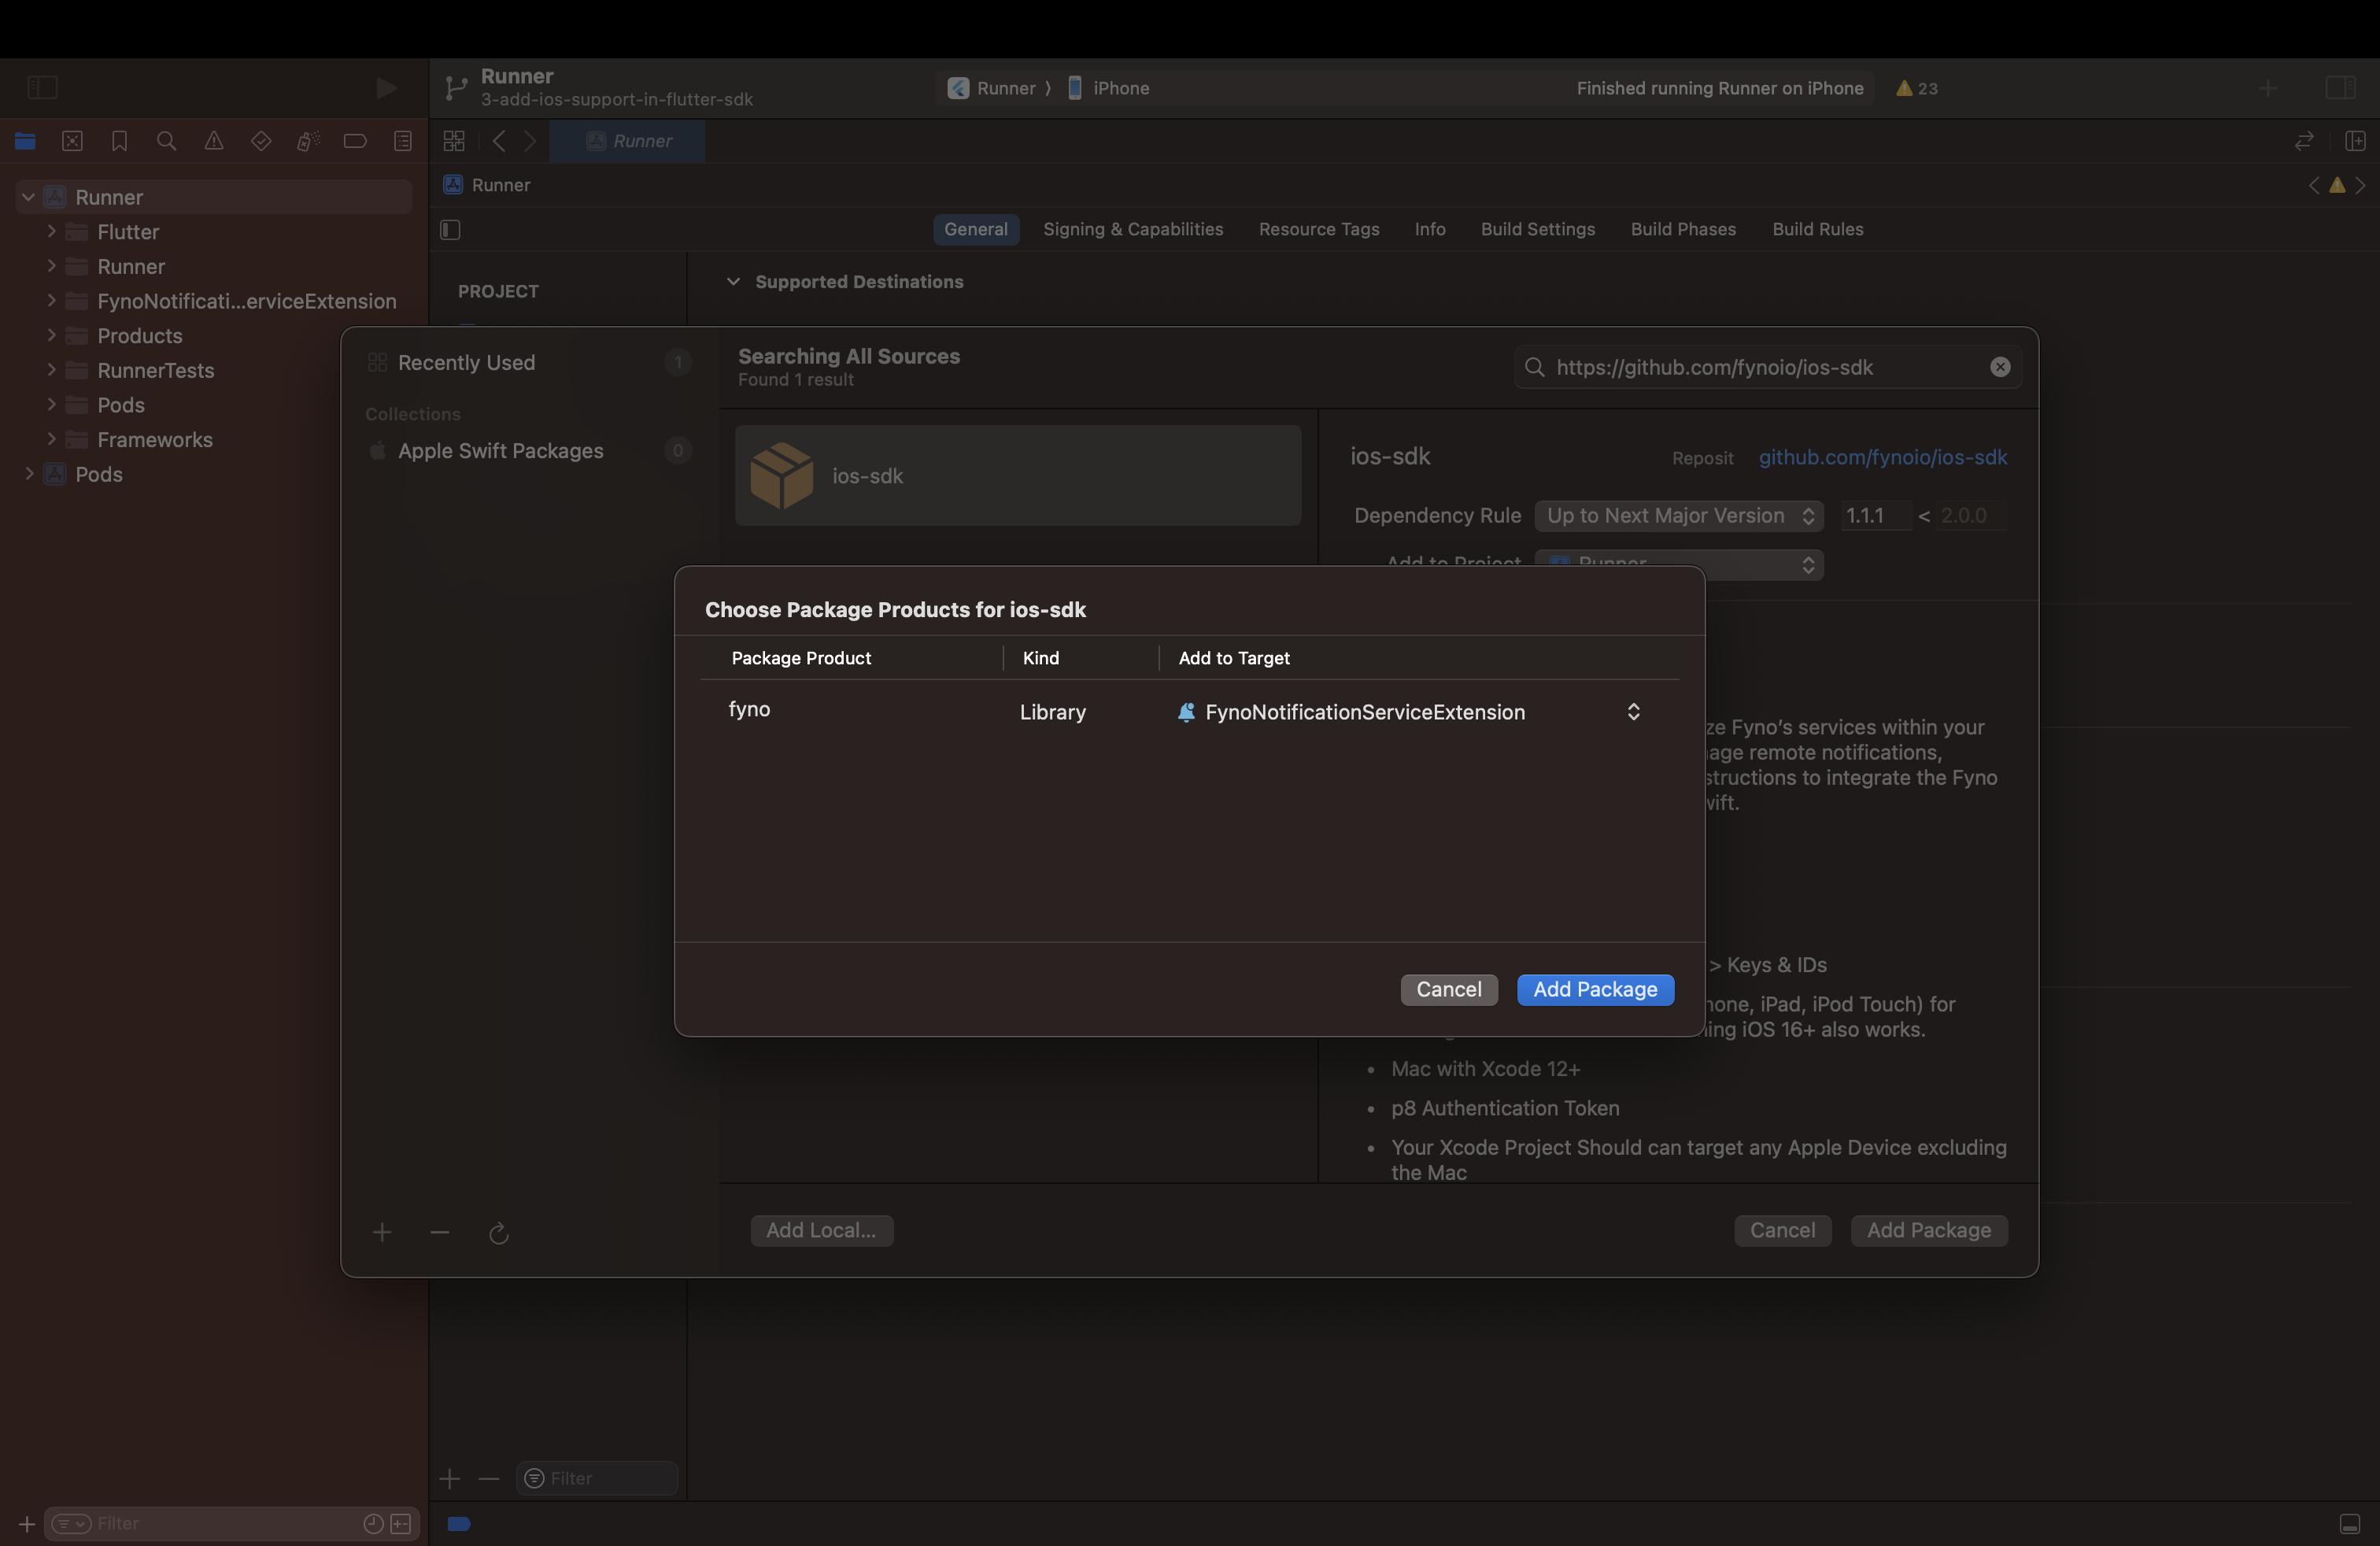Select the ios-sdk package result
This screenshot has width=2380, height=1546.
(1017, 476)
